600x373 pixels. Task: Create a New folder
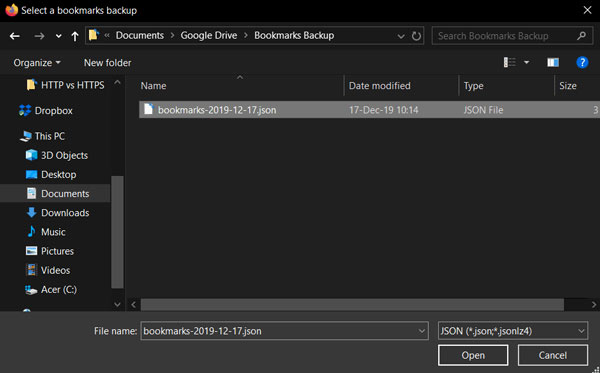coord(108,63)
